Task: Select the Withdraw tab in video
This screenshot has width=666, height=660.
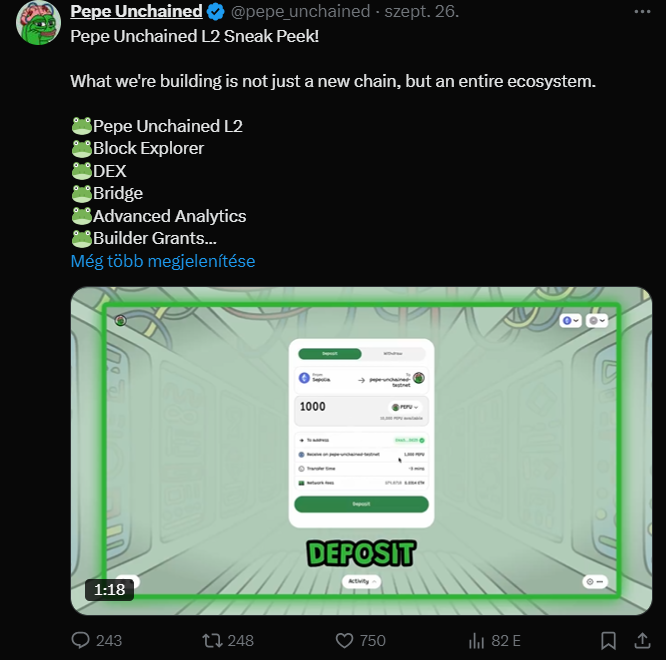Action: click(393, 353)
